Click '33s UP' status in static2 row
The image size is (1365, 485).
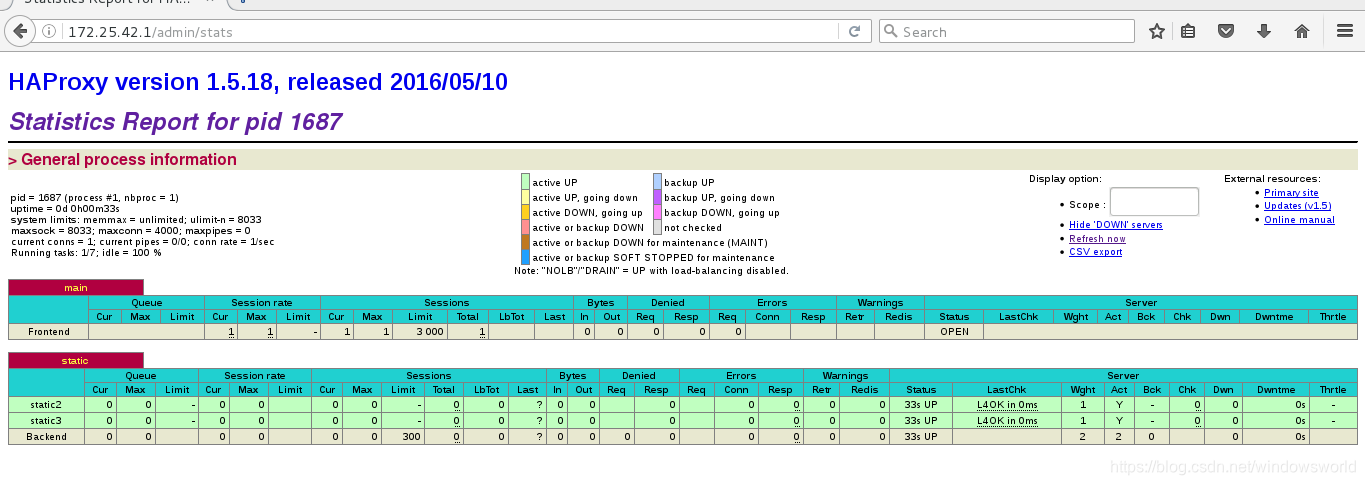click(920, 405)
